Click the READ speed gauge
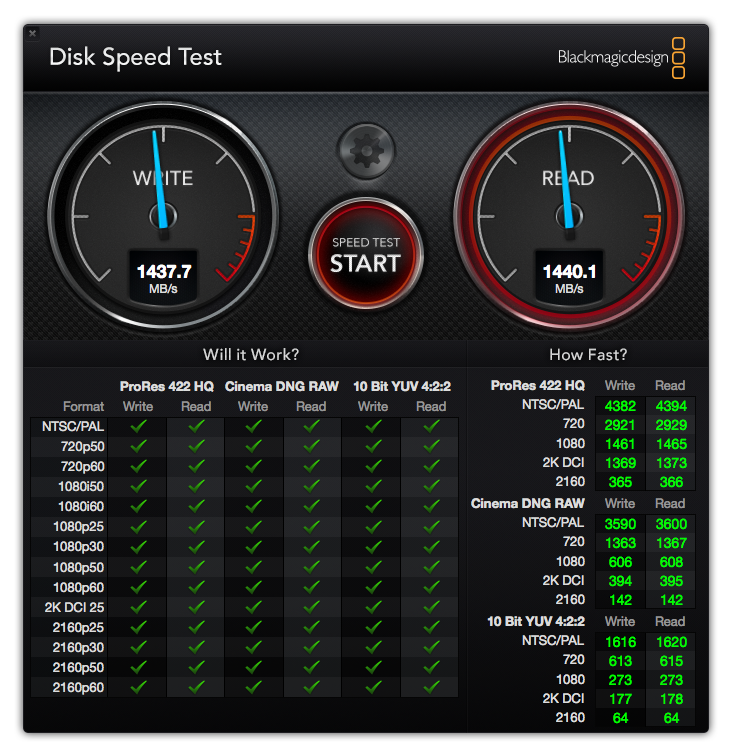Viewport: 732px width, 756px height. (x=569, y=215)
